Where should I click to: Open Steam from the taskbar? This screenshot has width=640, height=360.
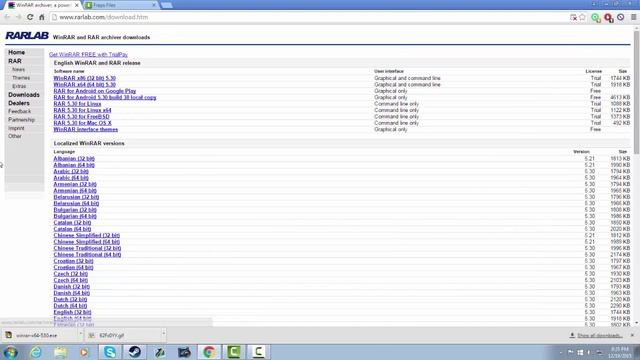tap(135, 352)
